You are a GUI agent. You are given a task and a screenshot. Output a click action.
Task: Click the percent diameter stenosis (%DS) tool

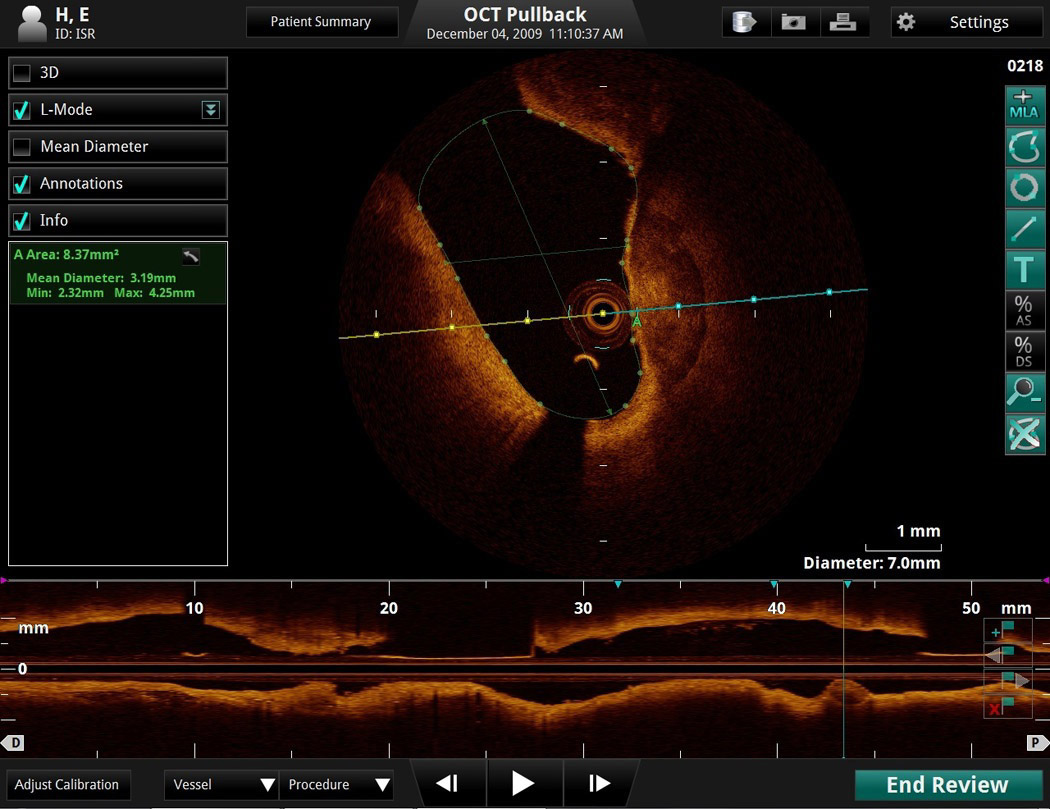(1024, 352)
